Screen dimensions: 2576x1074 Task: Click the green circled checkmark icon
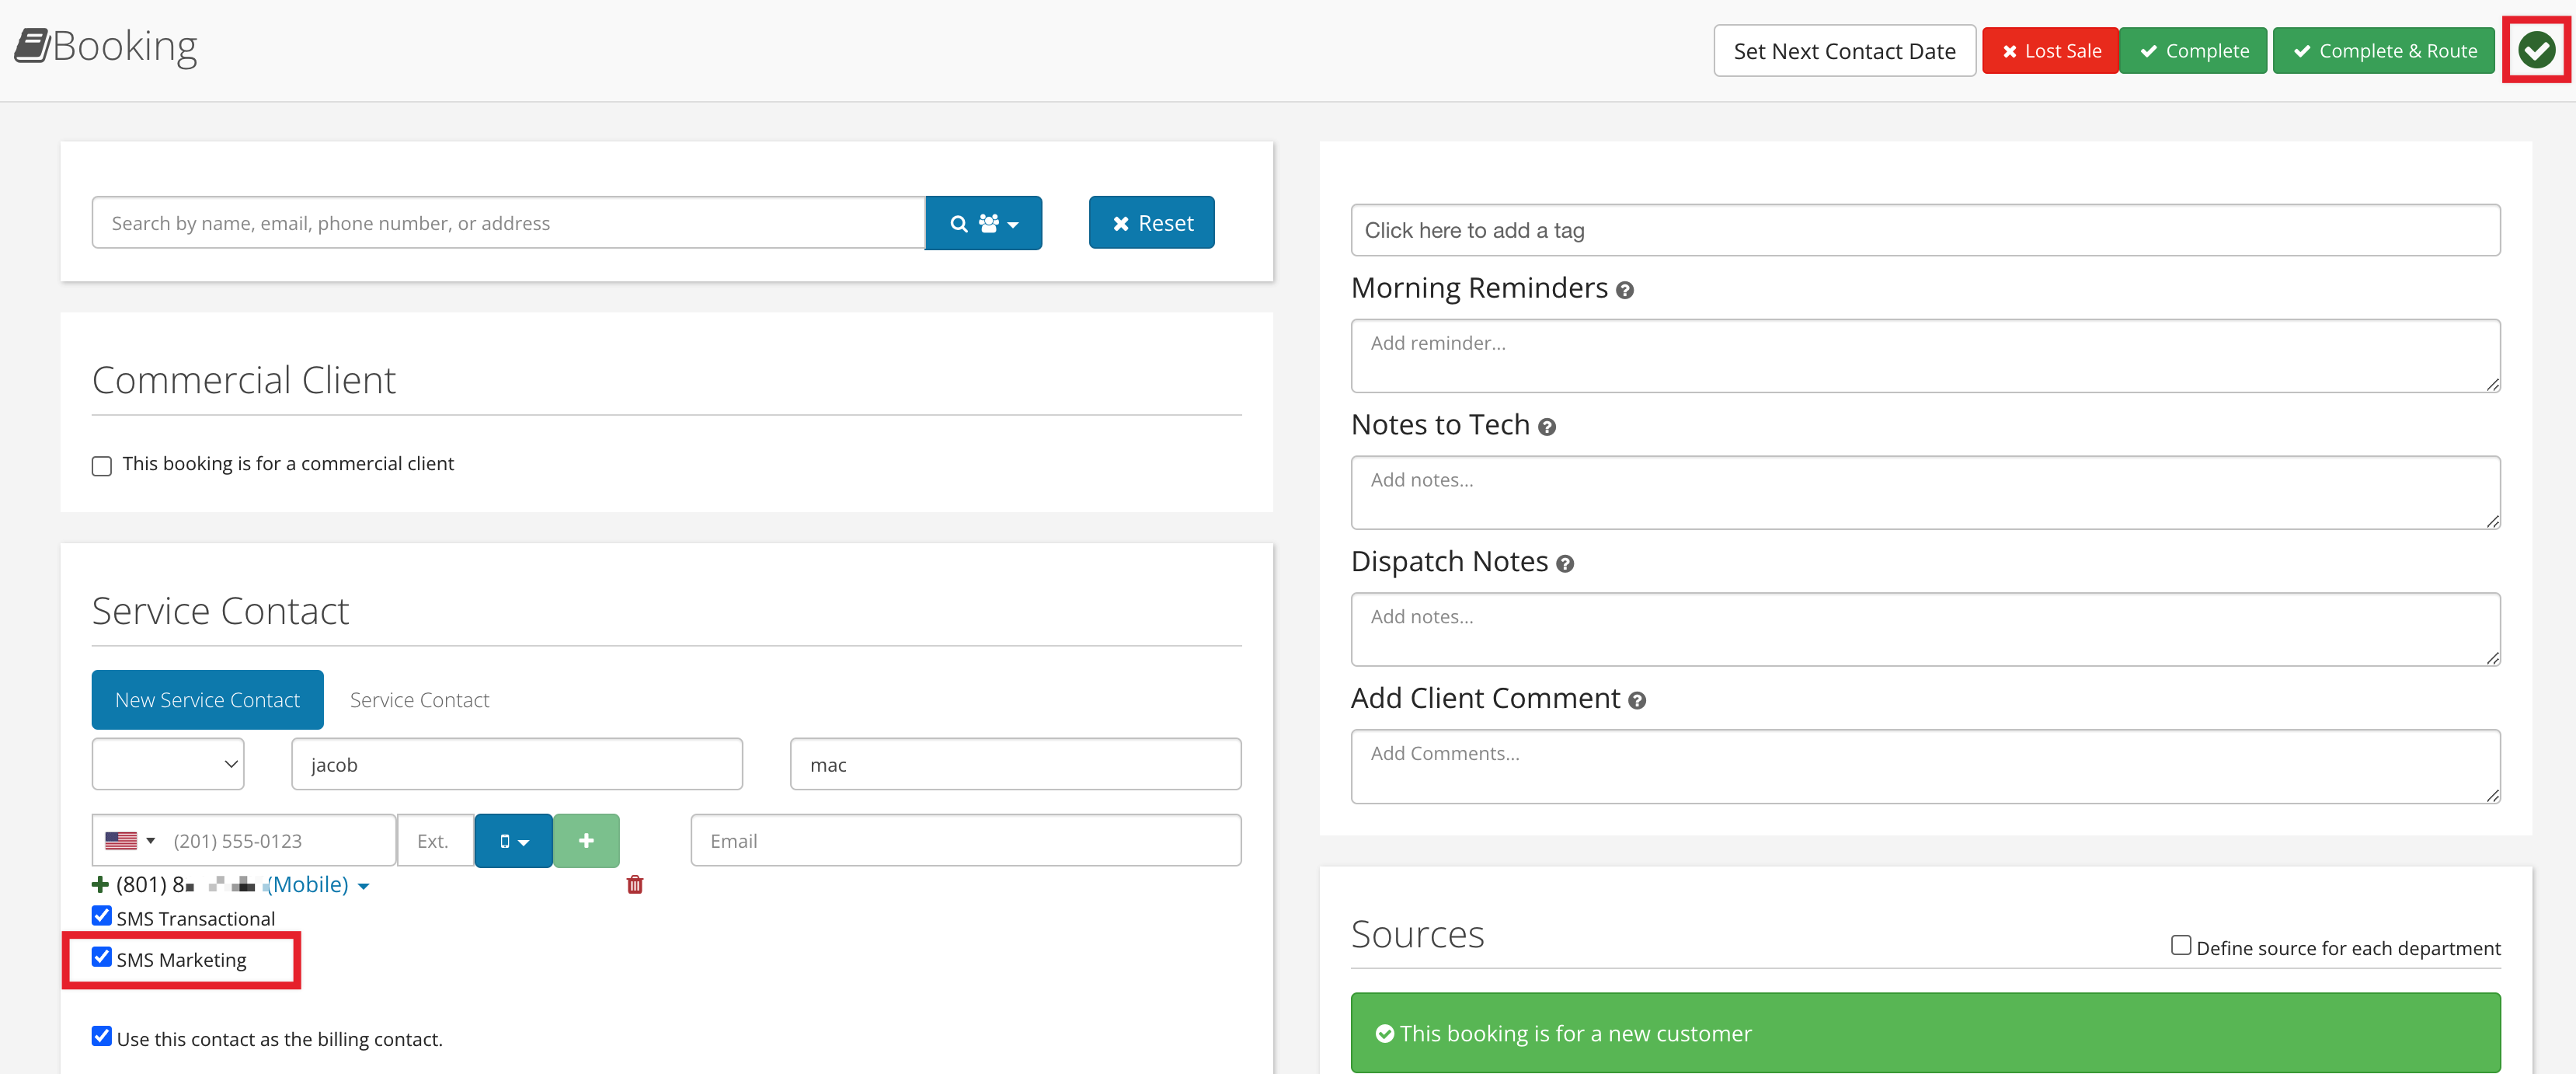coord(2536,50)
